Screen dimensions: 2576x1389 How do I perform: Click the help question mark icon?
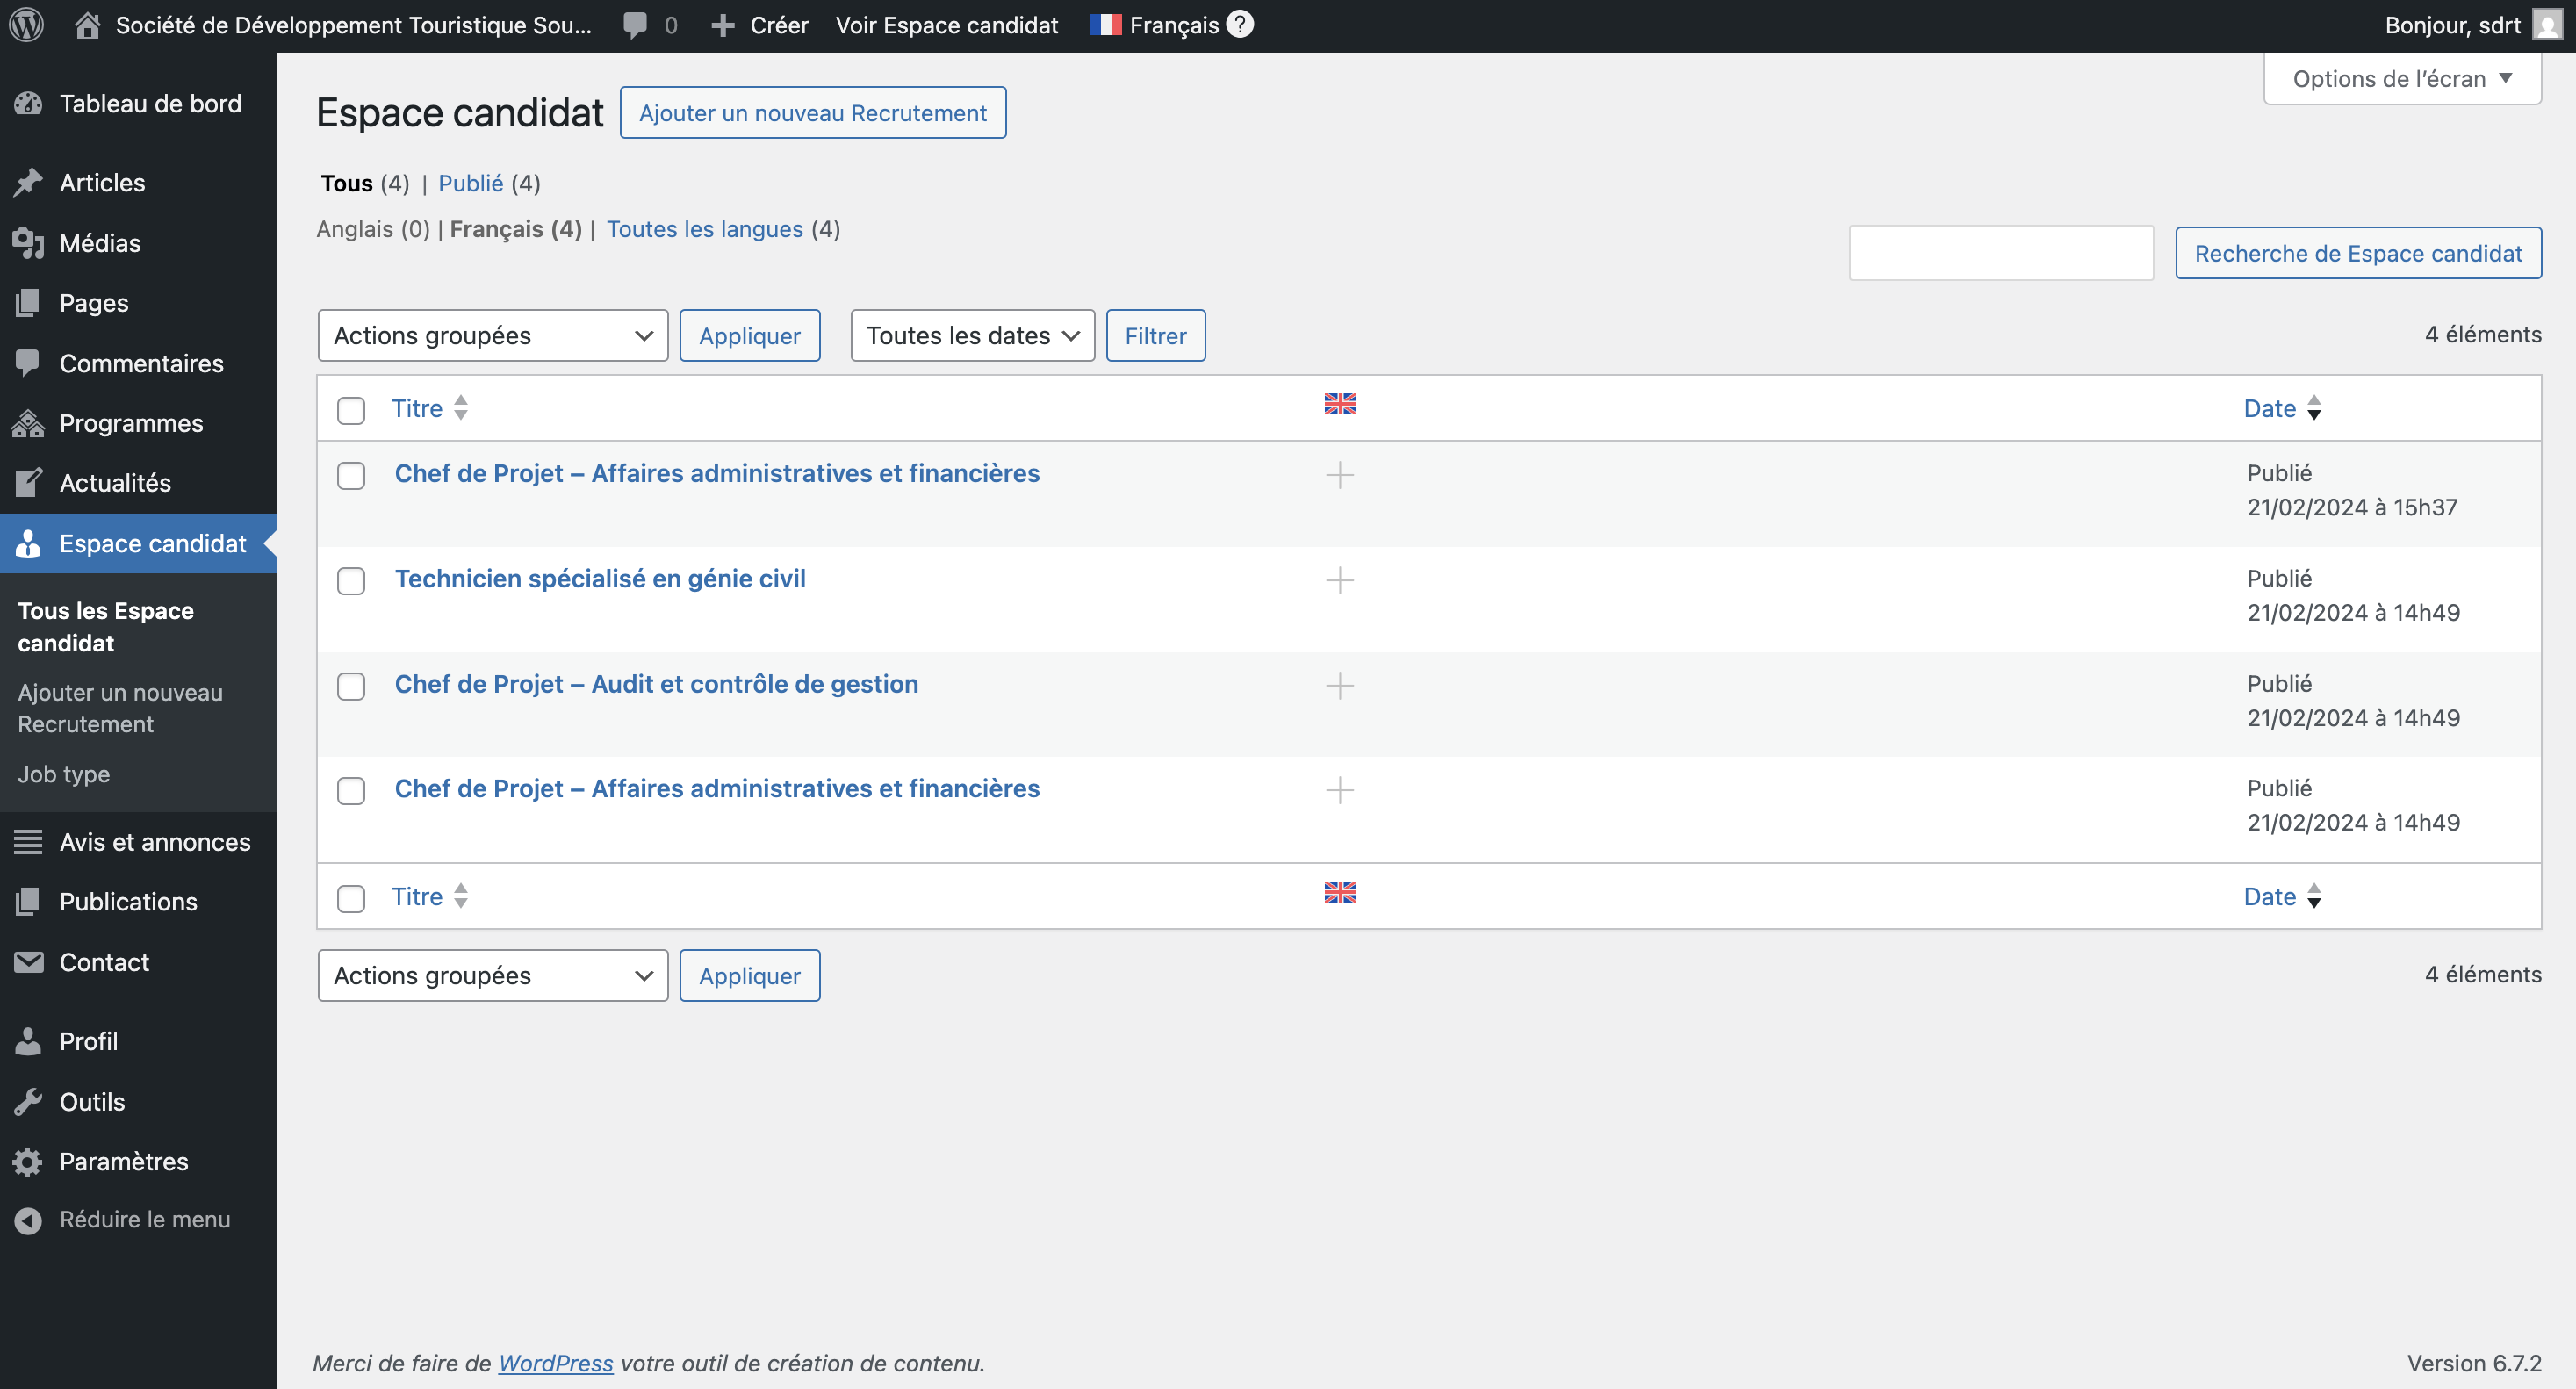1240,24
